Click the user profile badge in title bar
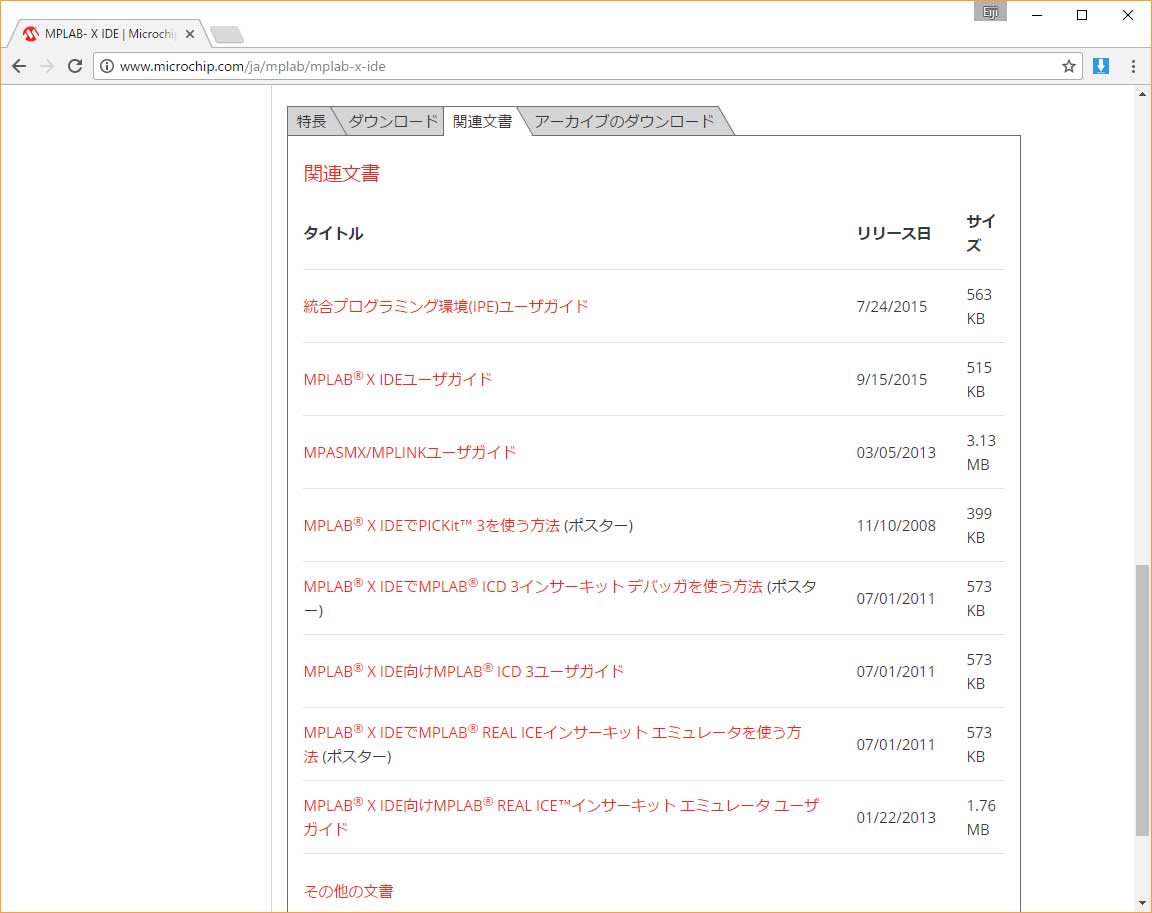Screen dimensions: 1152x913 coord(990,12)
